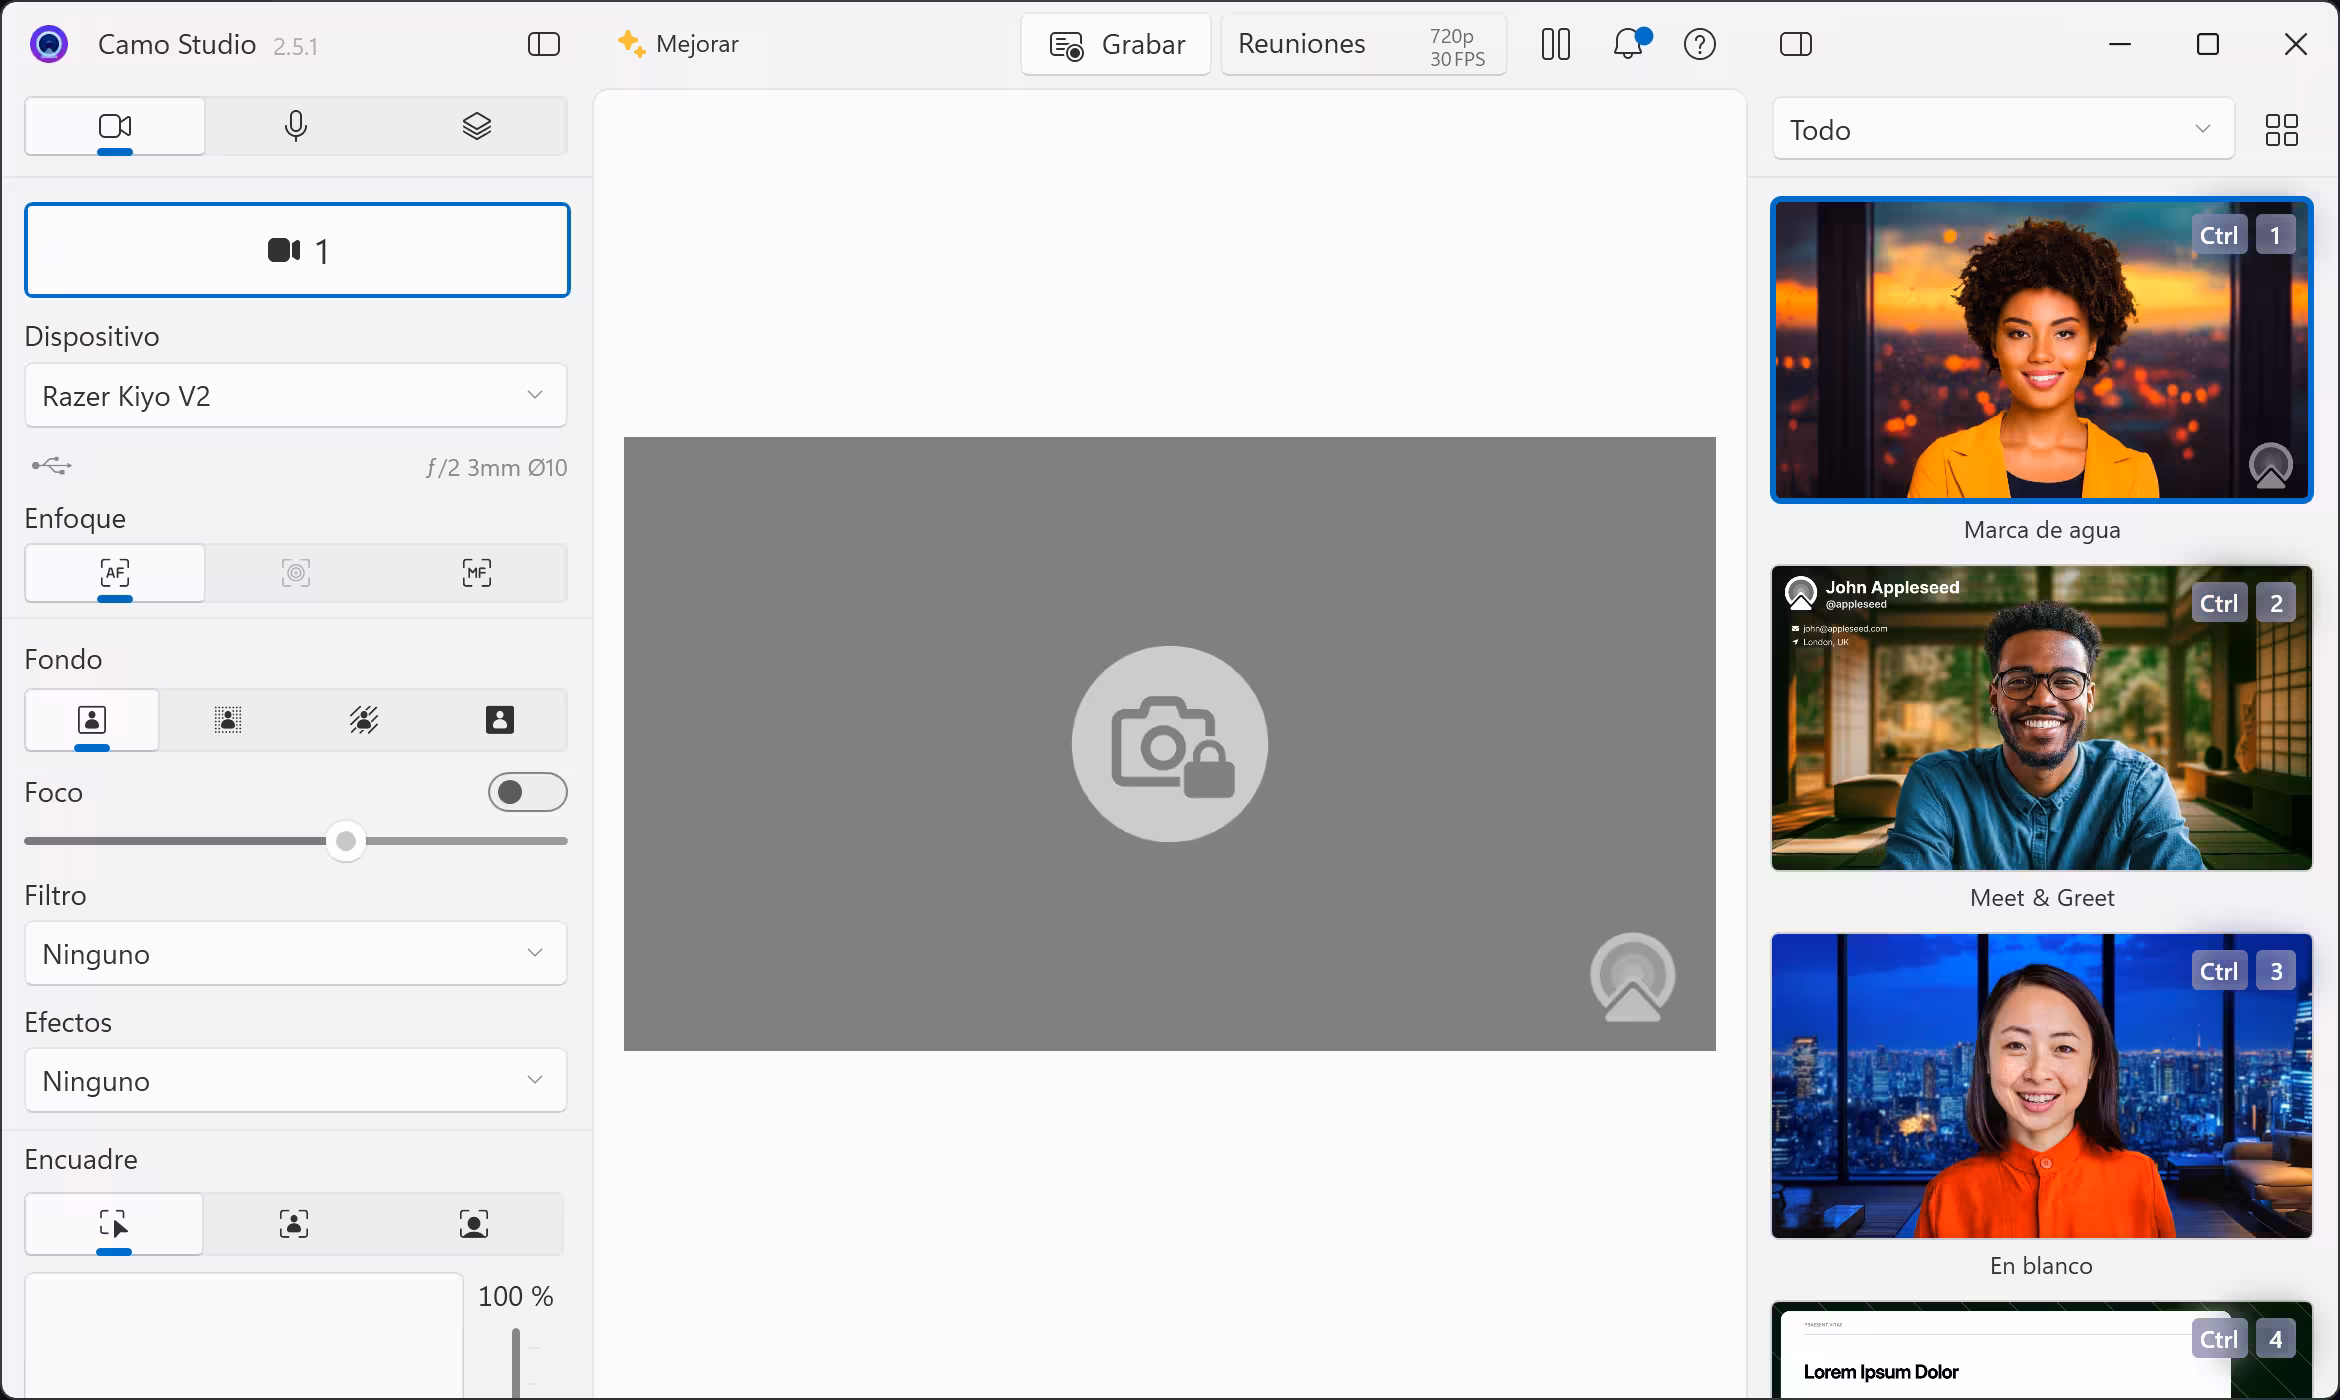Image resolution: width=2340 pixels, height=1400 pixels.
Task: Select manual focus MF mode
Action: tap(476, 573)
